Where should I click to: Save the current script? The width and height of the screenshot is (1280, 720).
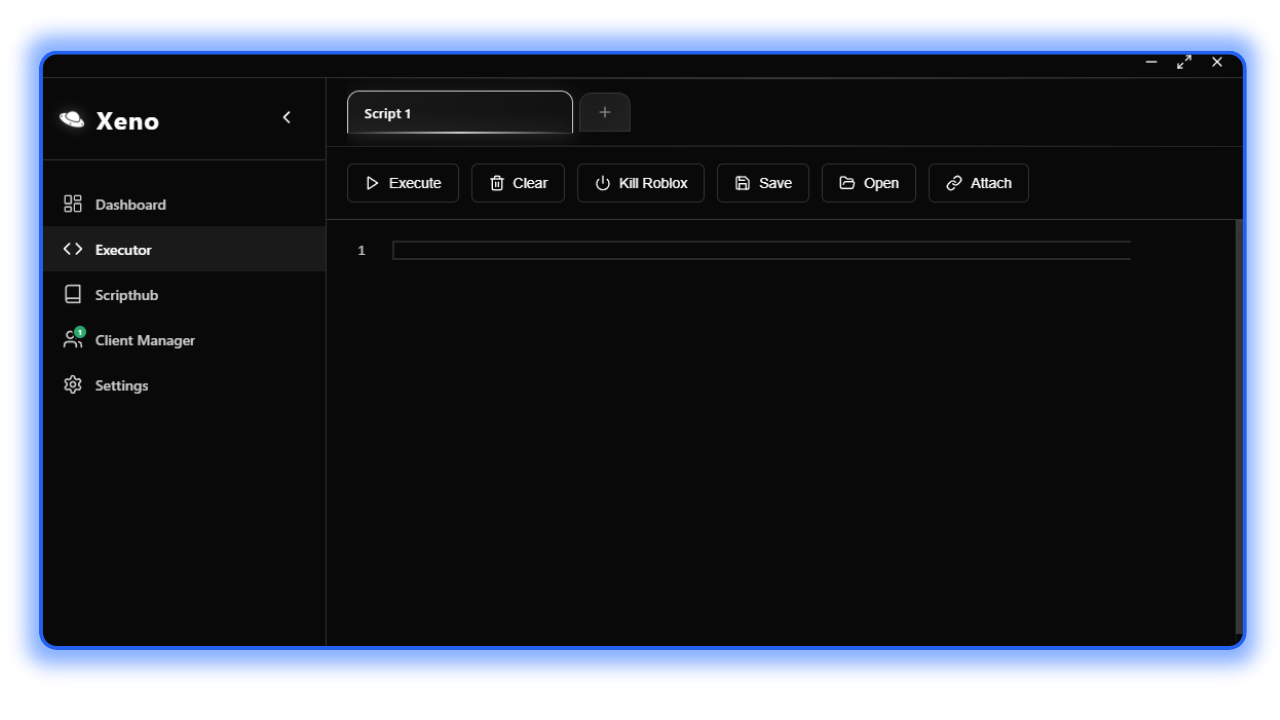click(x=763, y=183)
